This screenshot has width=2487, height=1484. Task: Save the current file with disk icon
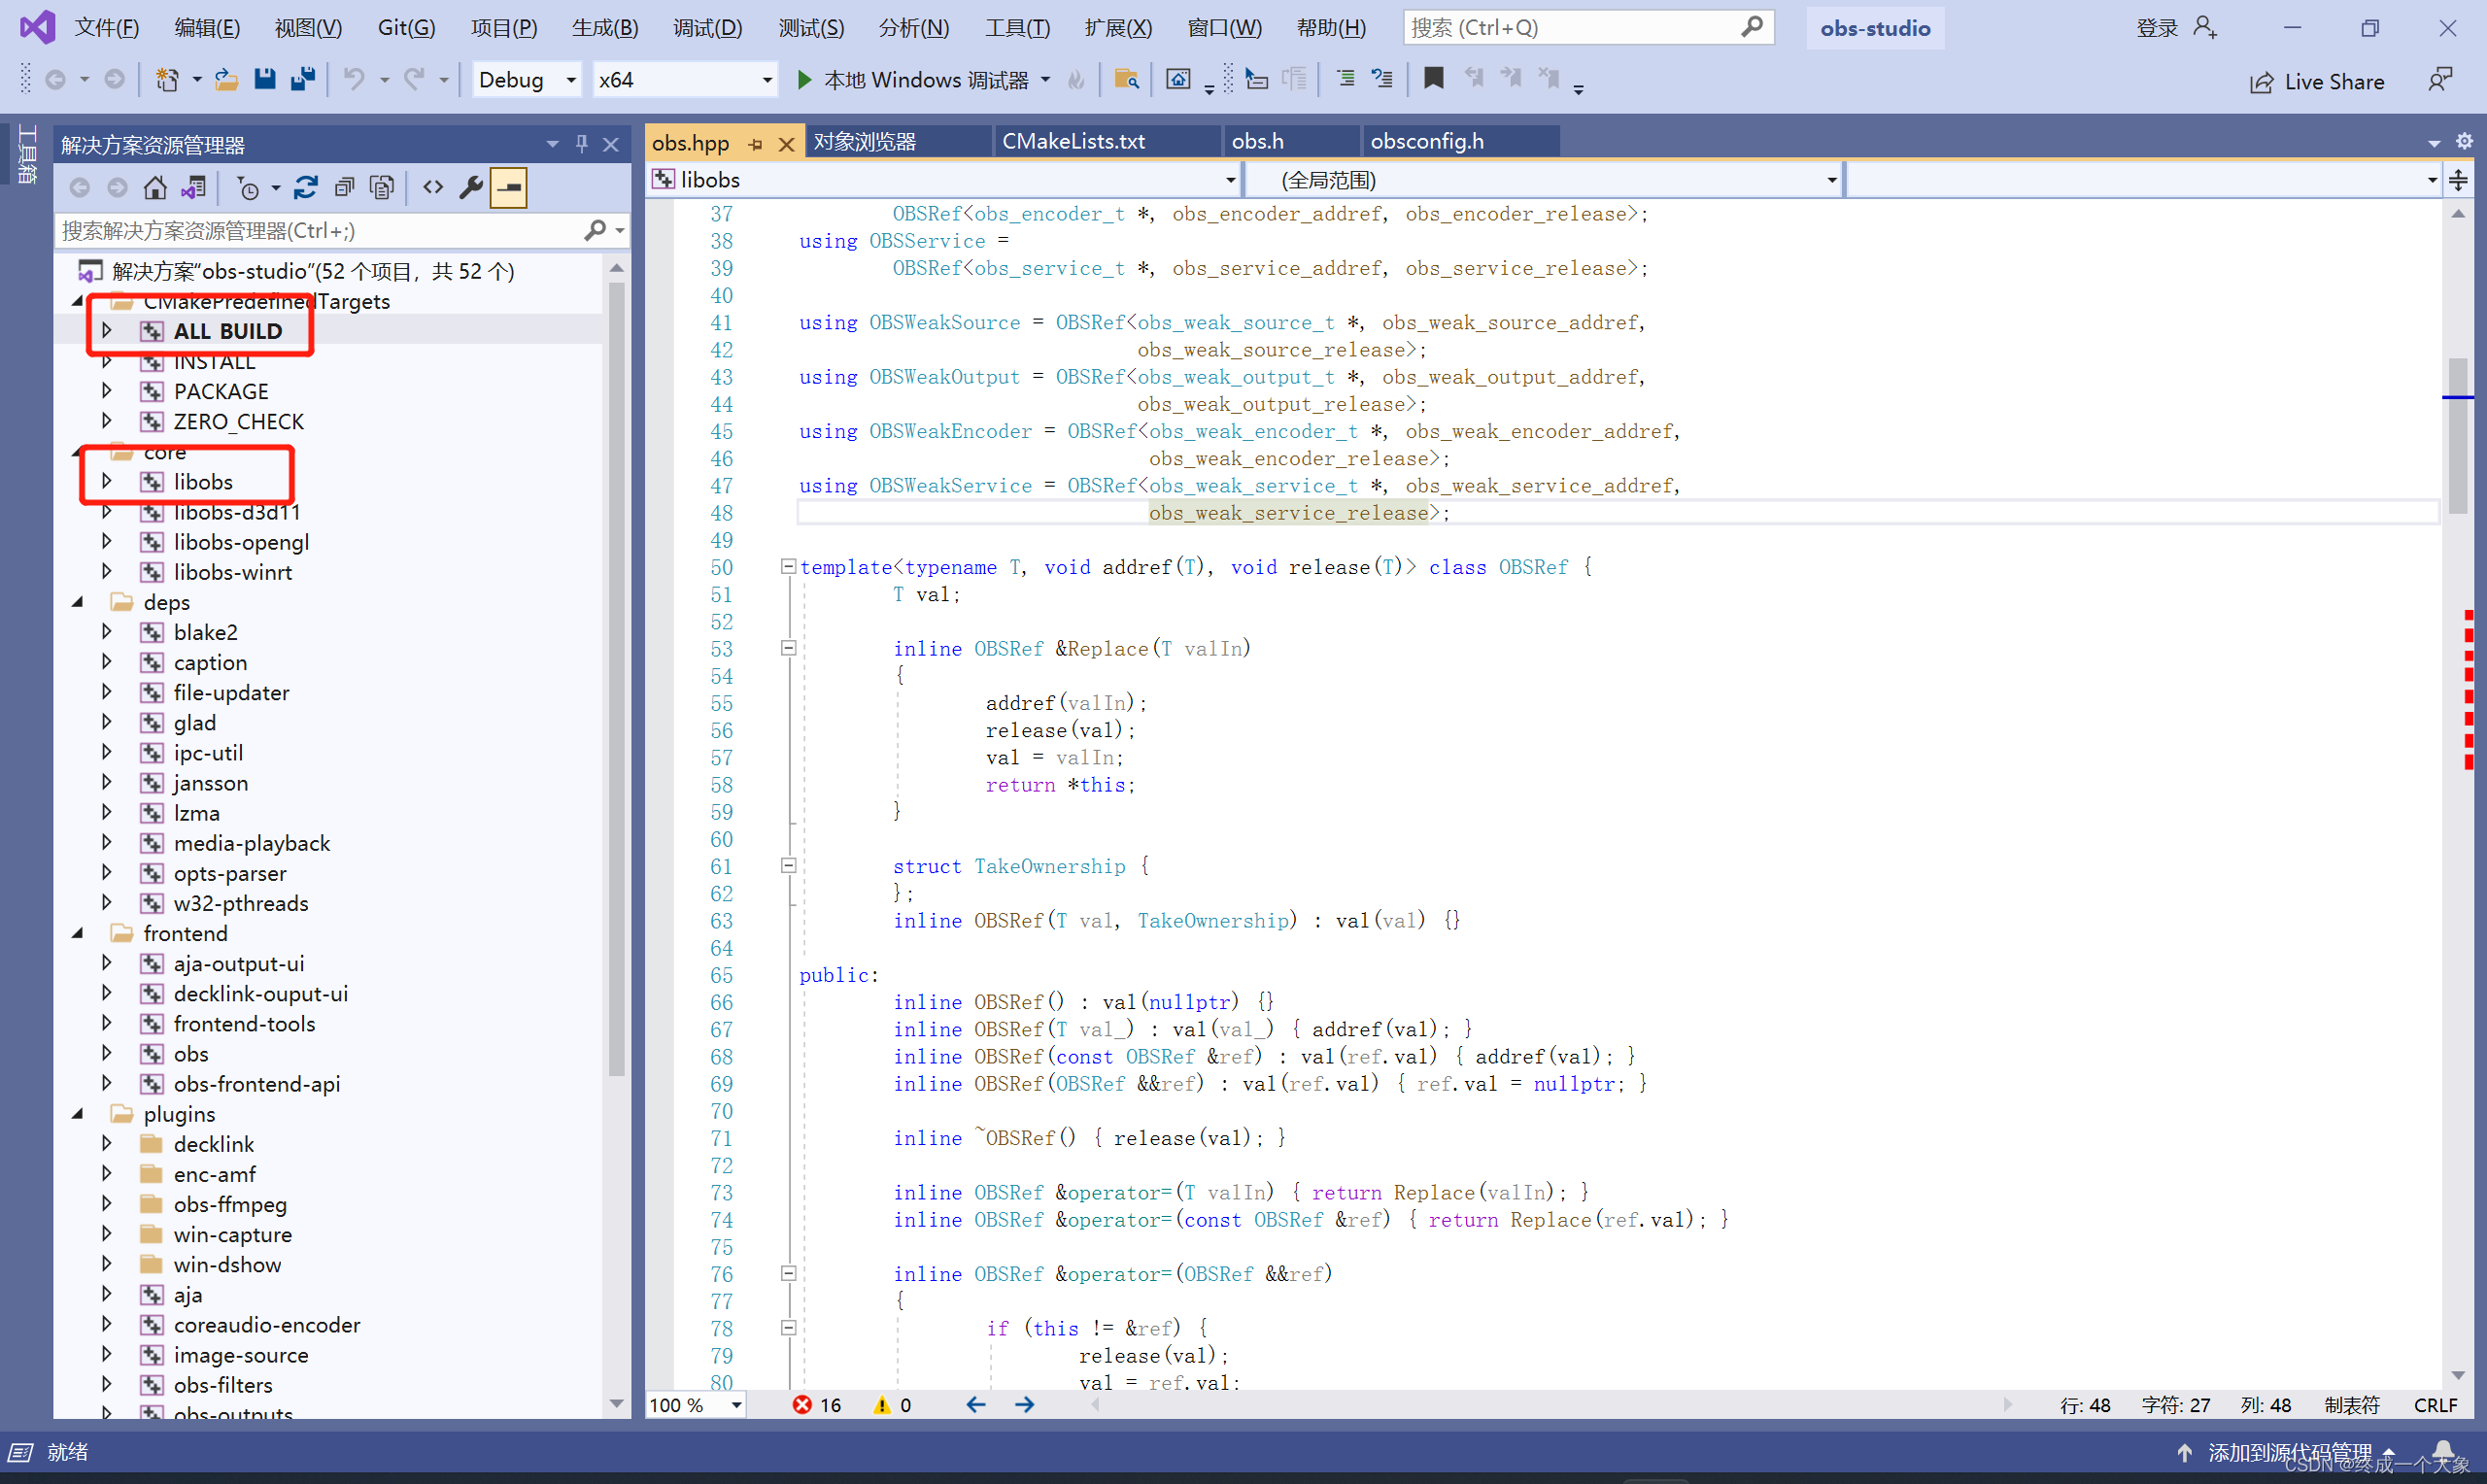265,80
